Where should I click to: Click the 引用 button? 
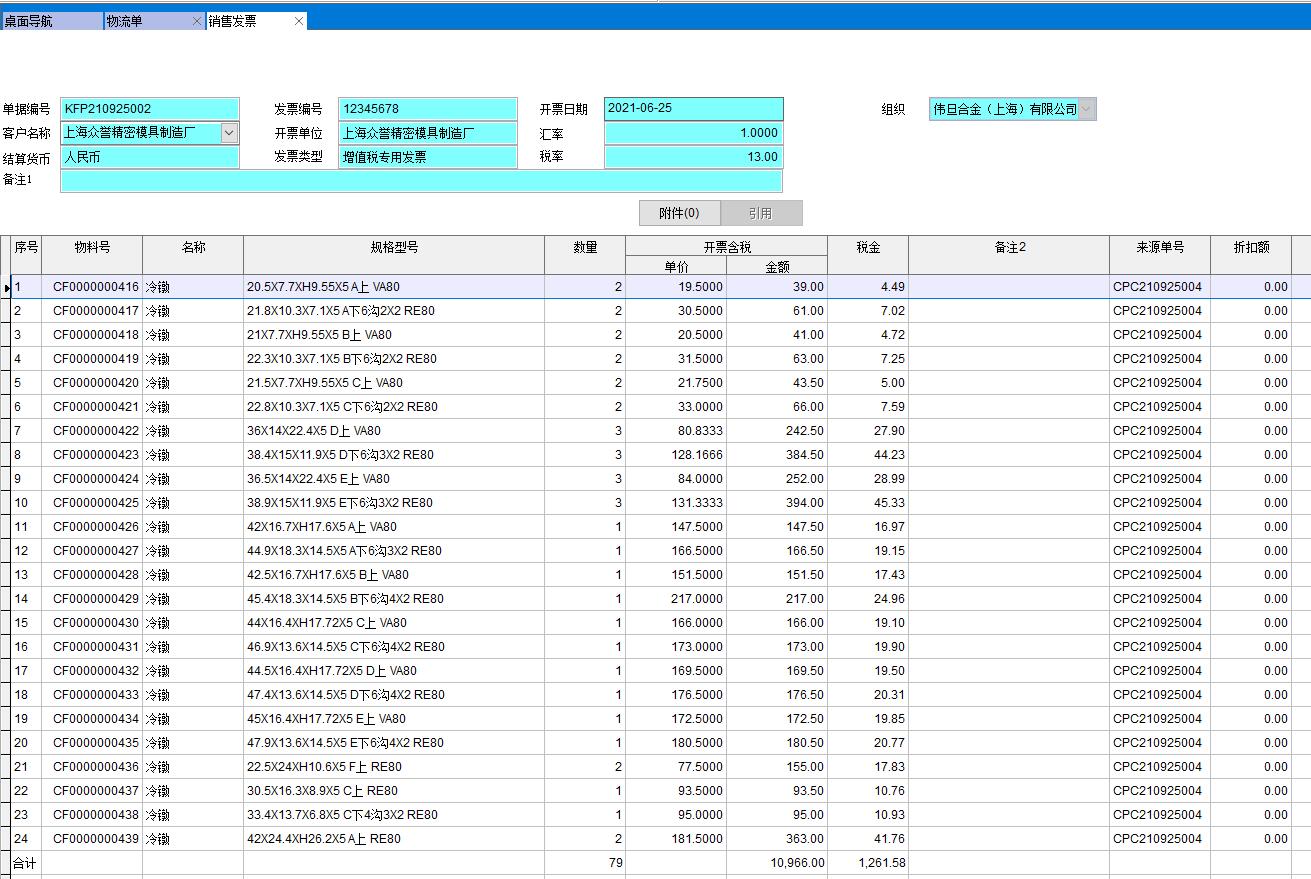(760, 213)
